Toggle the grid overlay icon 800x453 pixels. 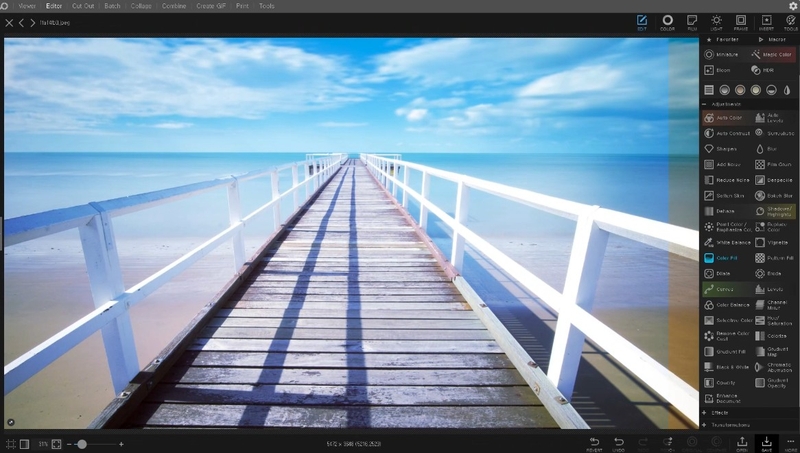coord(10,444)
